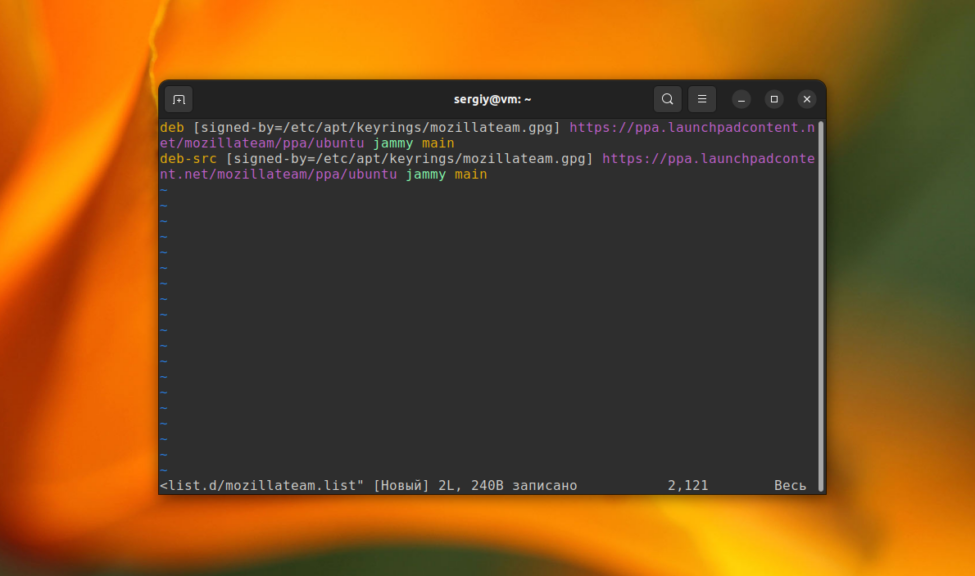Click signed-by option in the deb-src line

click(x=410, y=159)
